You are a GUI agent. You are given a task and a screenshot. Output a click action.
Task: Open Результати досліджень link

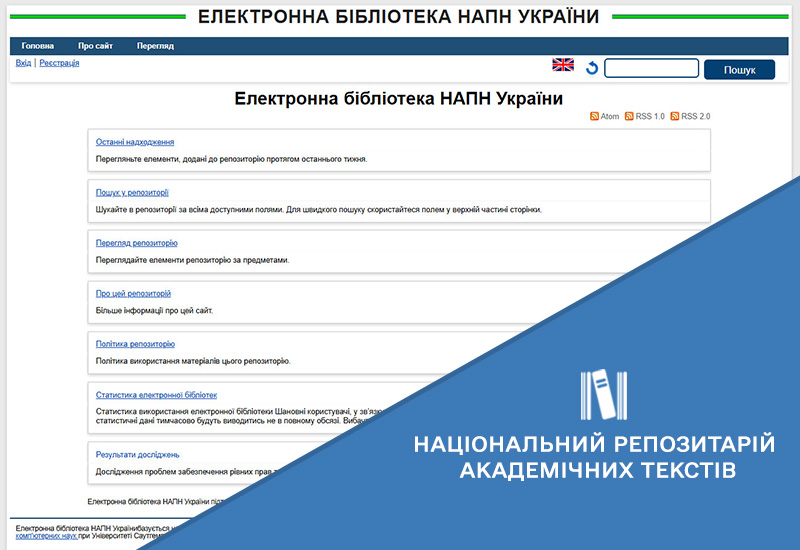[137, 455]
